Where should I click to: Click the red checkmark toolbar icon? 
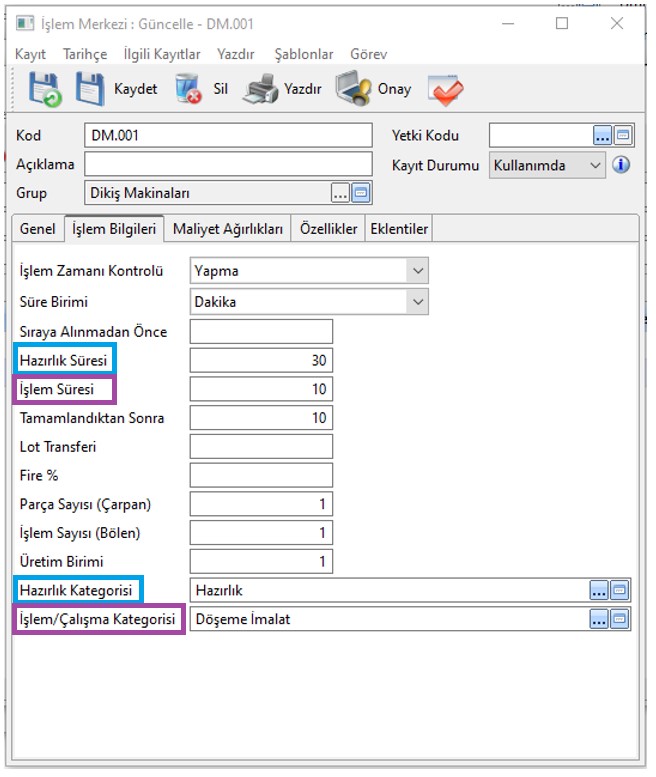(445, 90)
